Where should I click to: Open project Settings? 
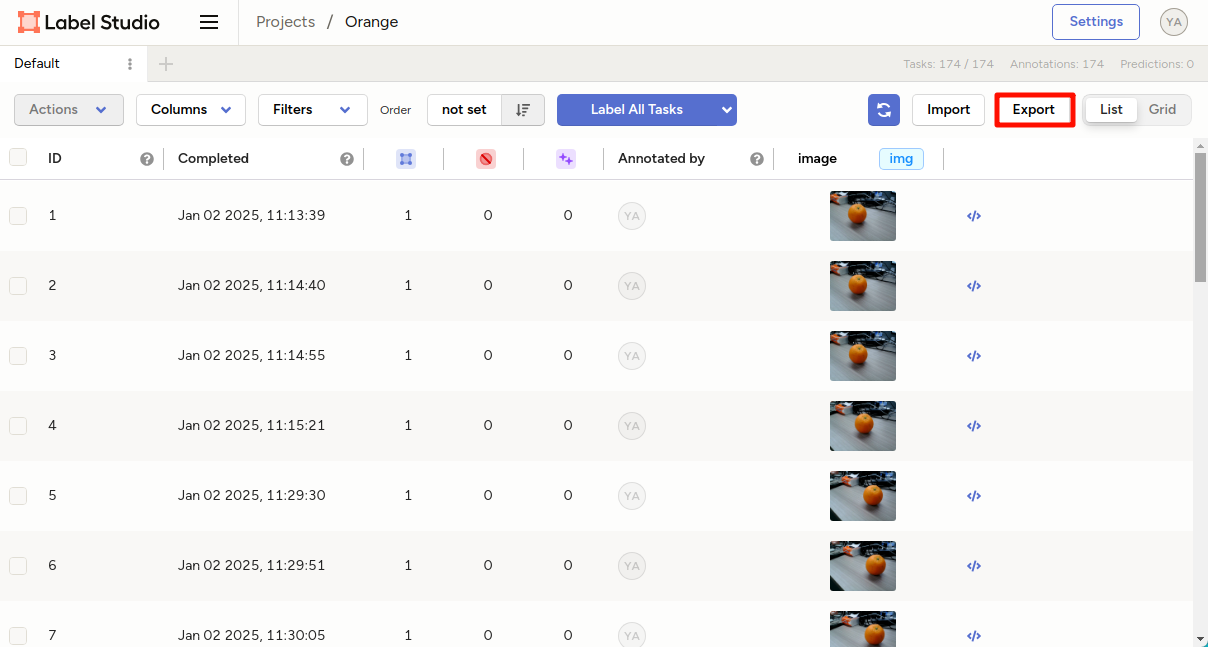tap(1096, 22)
